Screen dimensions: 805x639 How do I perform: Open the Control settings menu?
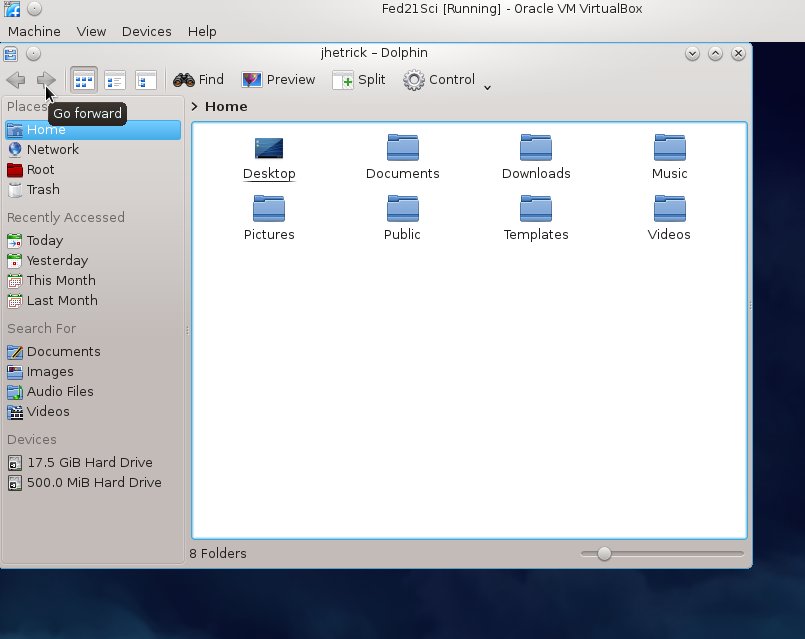[439, 80]
